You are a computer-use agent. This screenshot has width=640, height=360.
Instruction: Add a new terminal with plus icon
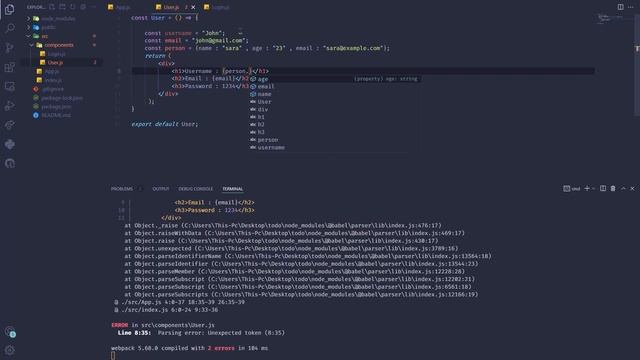[587, 189]
